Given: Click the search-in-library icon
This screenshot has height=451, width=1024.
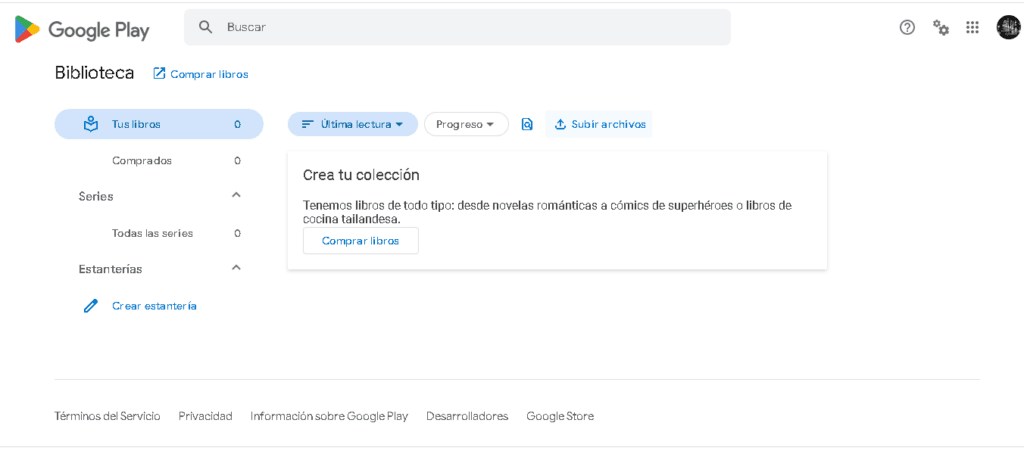Looking at the screenshot, I should coord(527,124).
